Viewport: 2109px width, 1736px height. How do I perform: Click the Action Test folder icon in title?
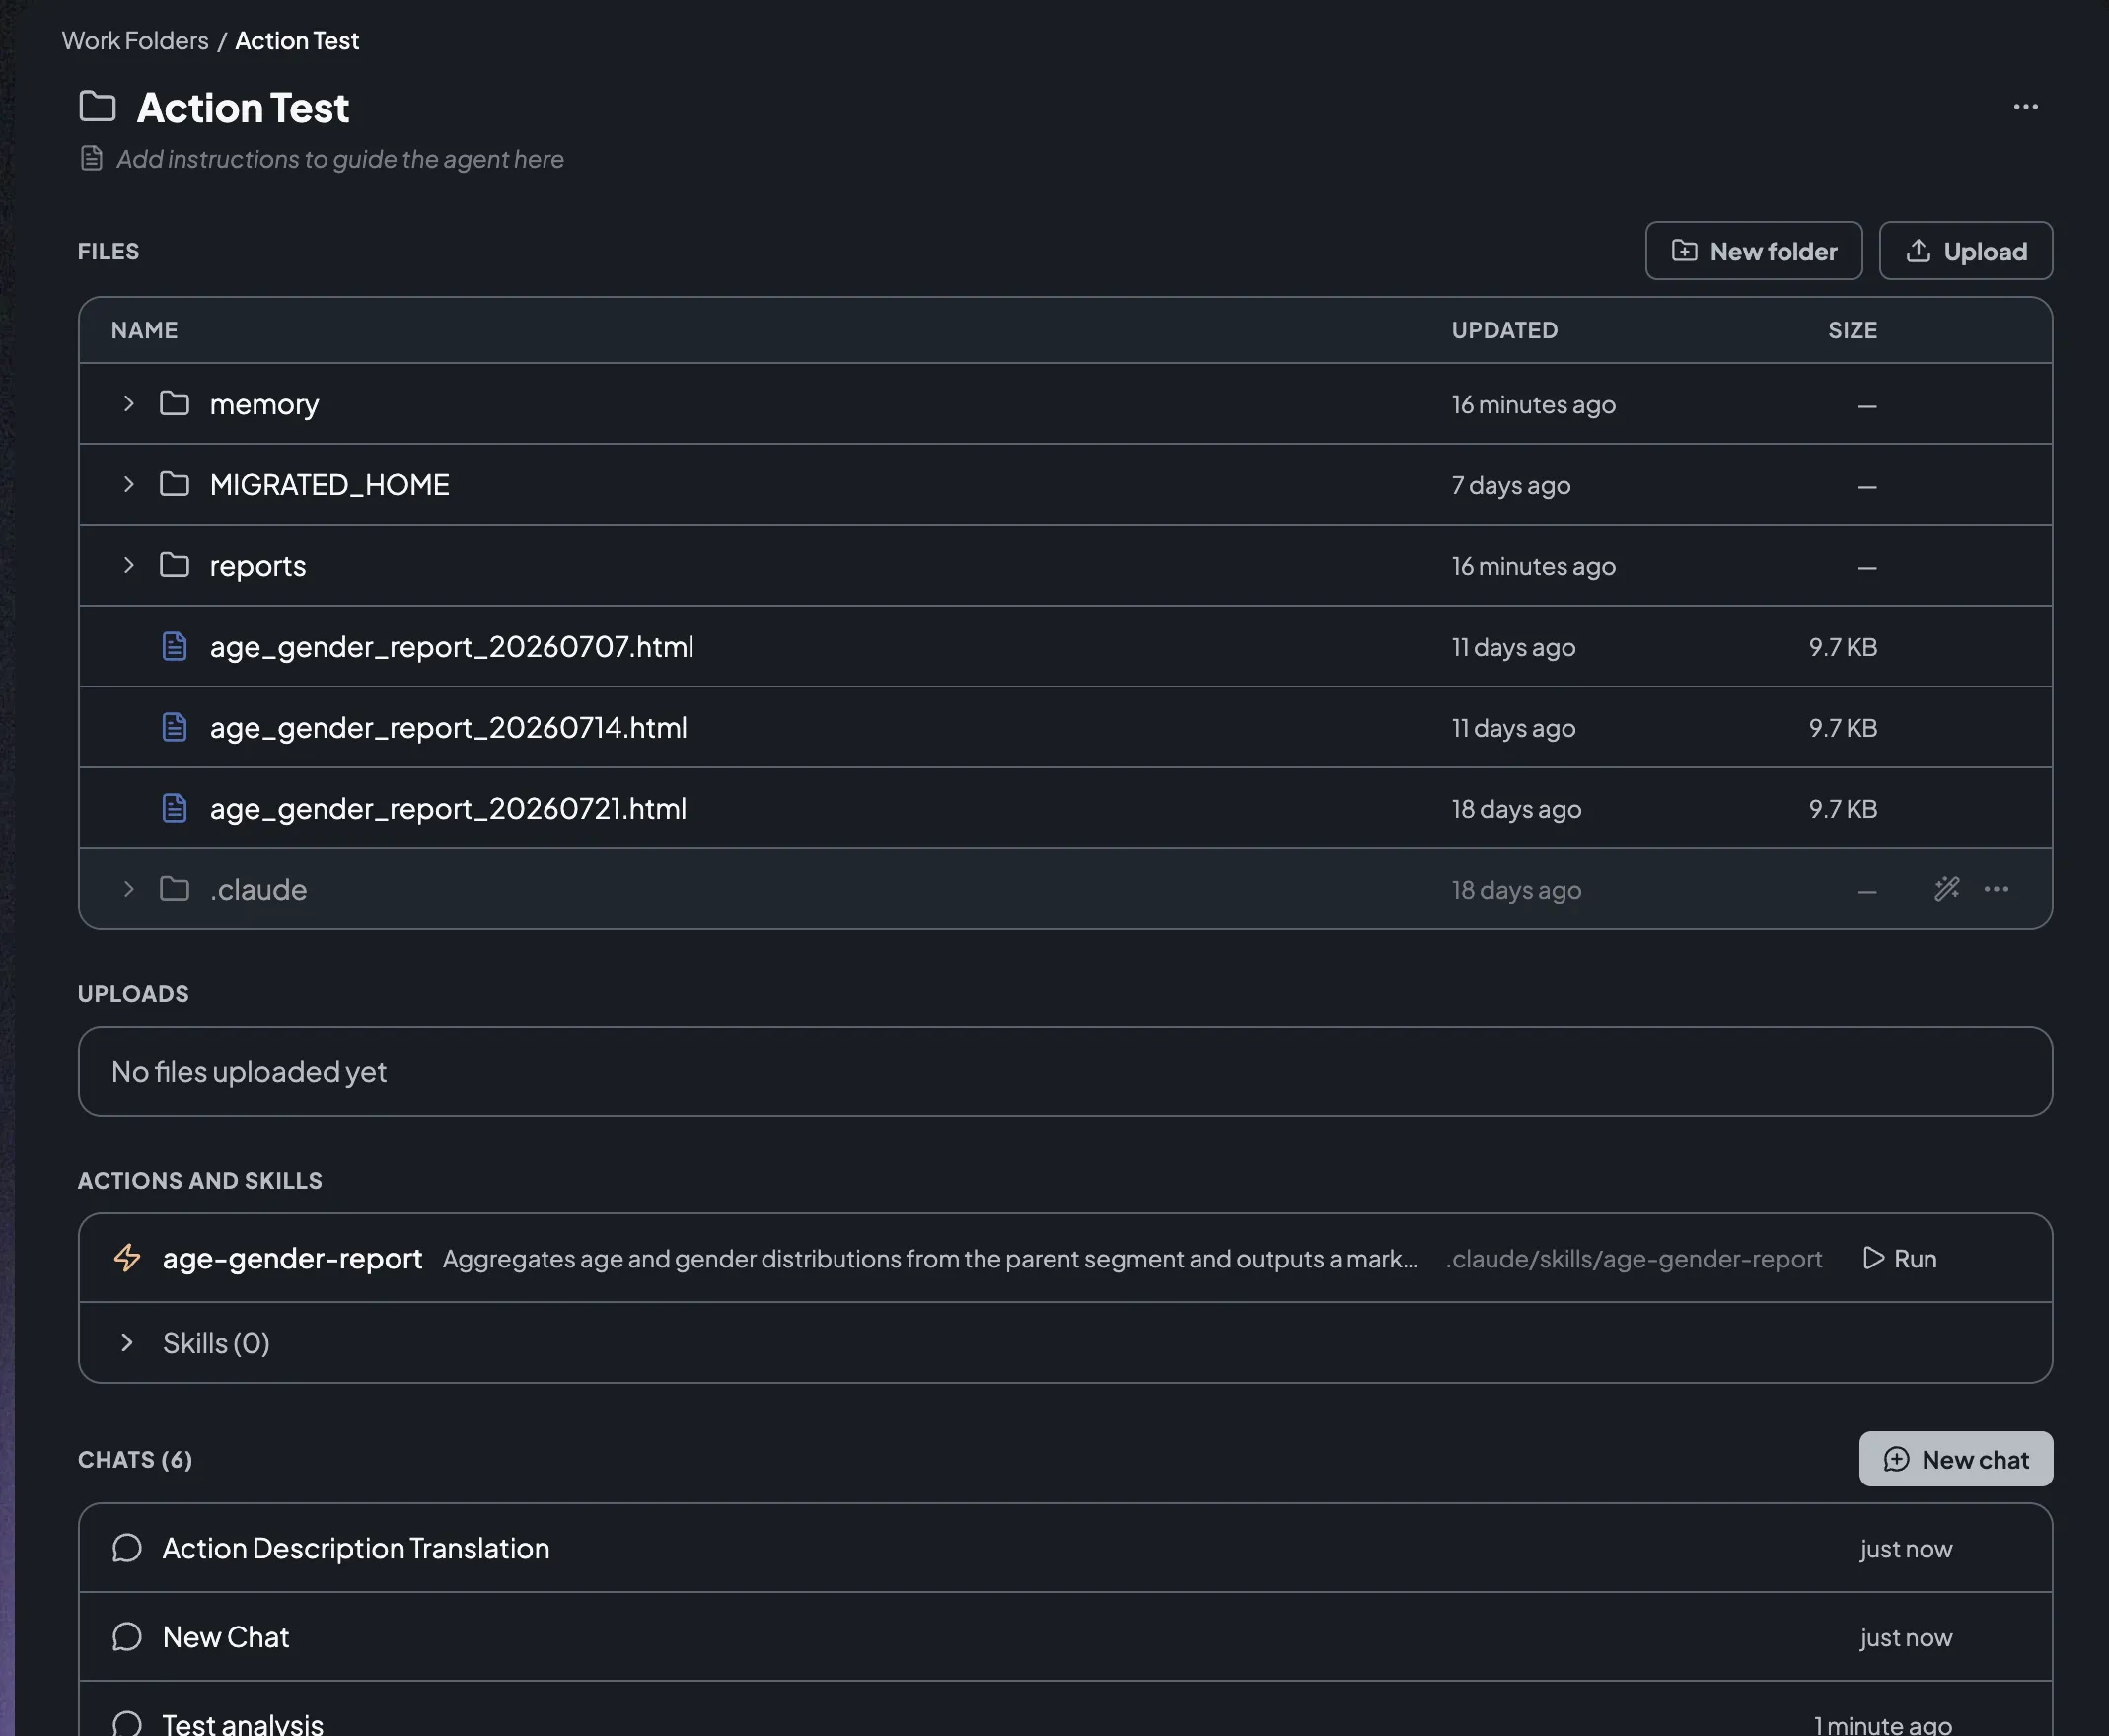click(x=97, y=106)
